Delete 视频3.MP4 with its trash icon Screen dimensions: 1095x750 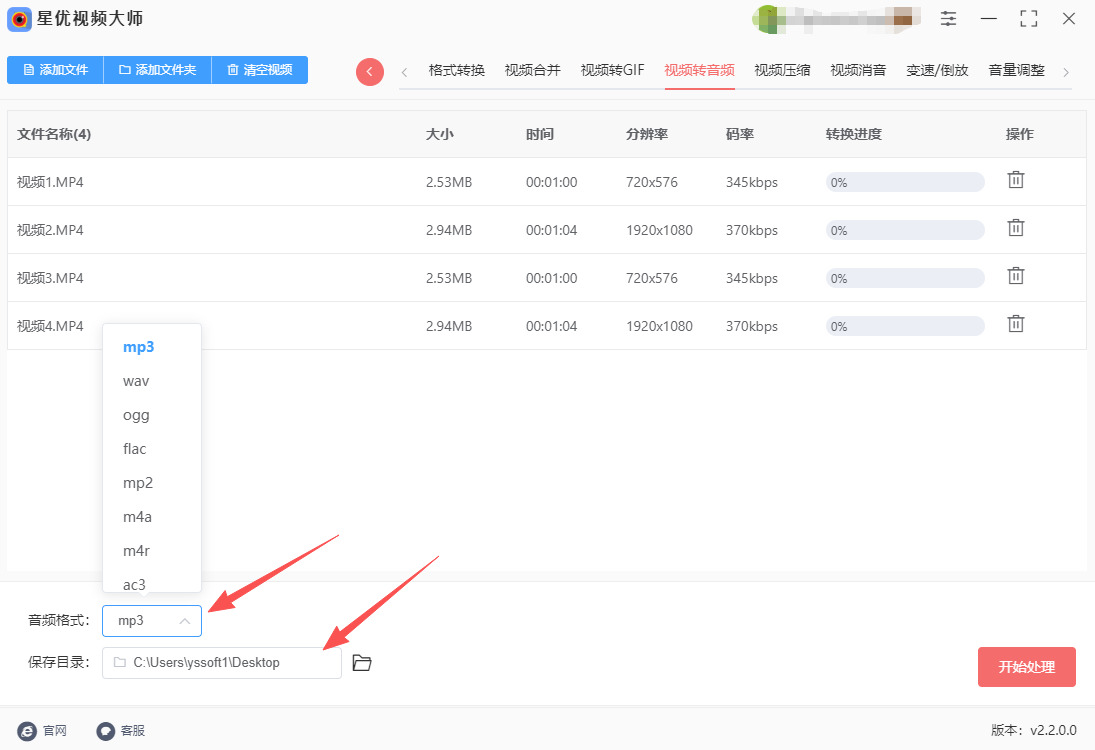pyautogui.click(x=1015, y=276)
